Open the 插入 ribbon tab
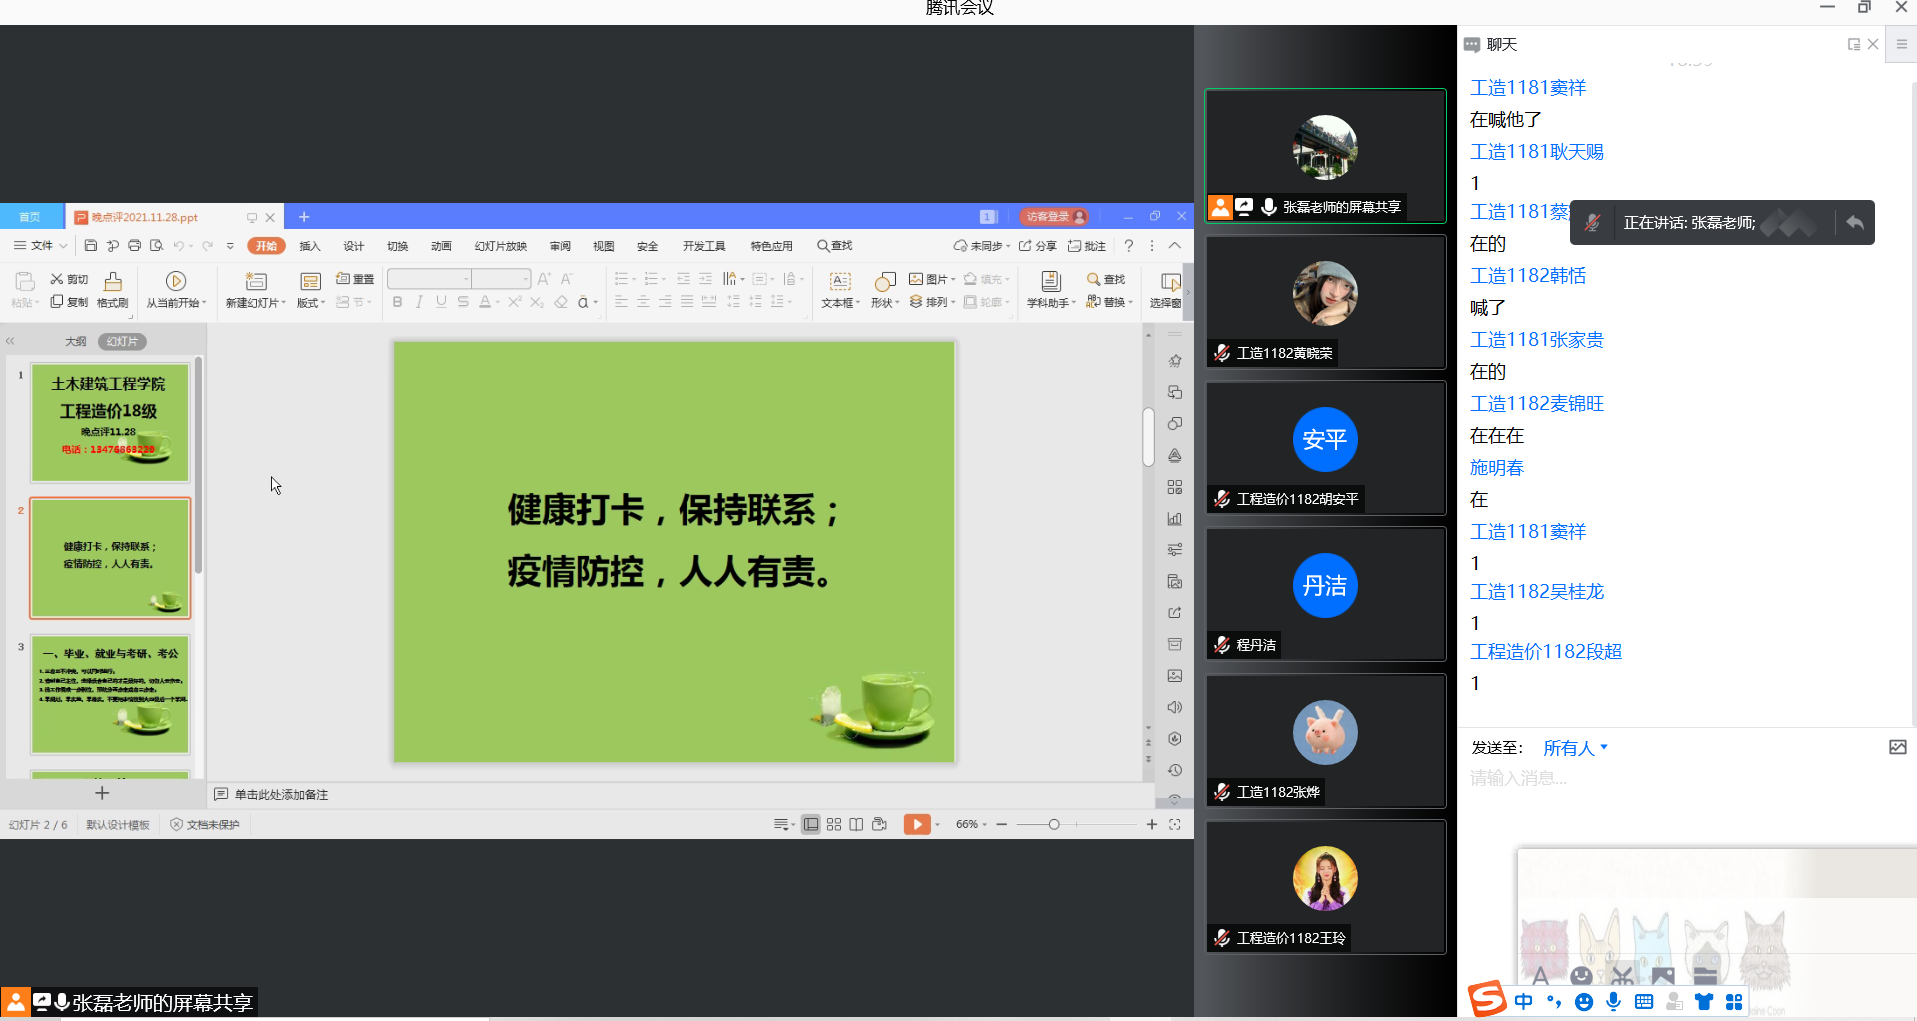Viewport: 1917px width, 1021px height. (310, 246)
